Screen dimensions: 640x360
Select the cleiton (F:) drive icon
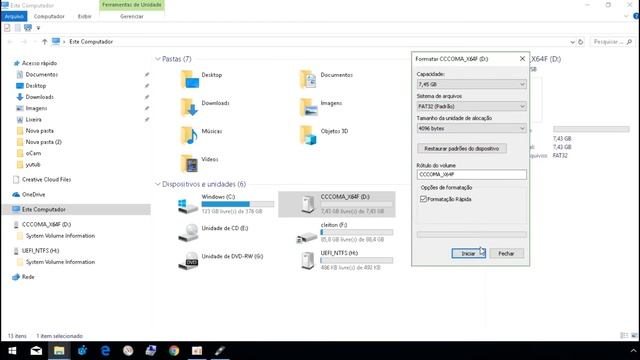(307, 237)
